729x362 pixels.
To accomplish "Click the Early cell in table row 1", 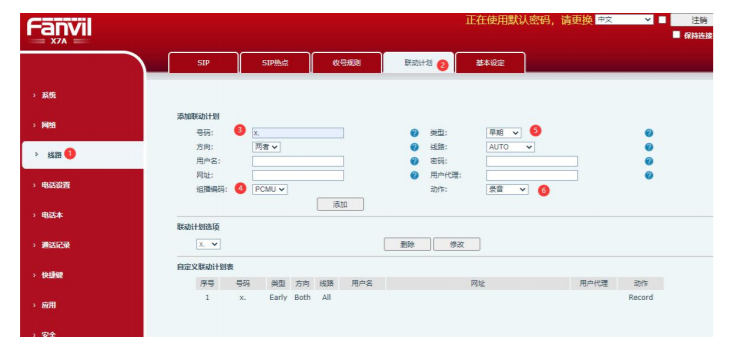I will [x=278, y=297].
